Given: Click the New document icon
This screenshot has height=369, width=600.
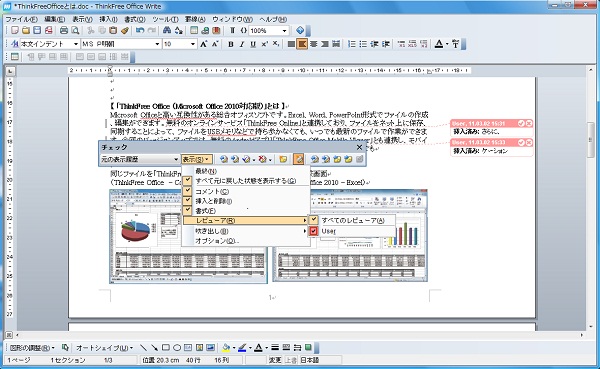Looking at the screenshot, I should 15,30.
